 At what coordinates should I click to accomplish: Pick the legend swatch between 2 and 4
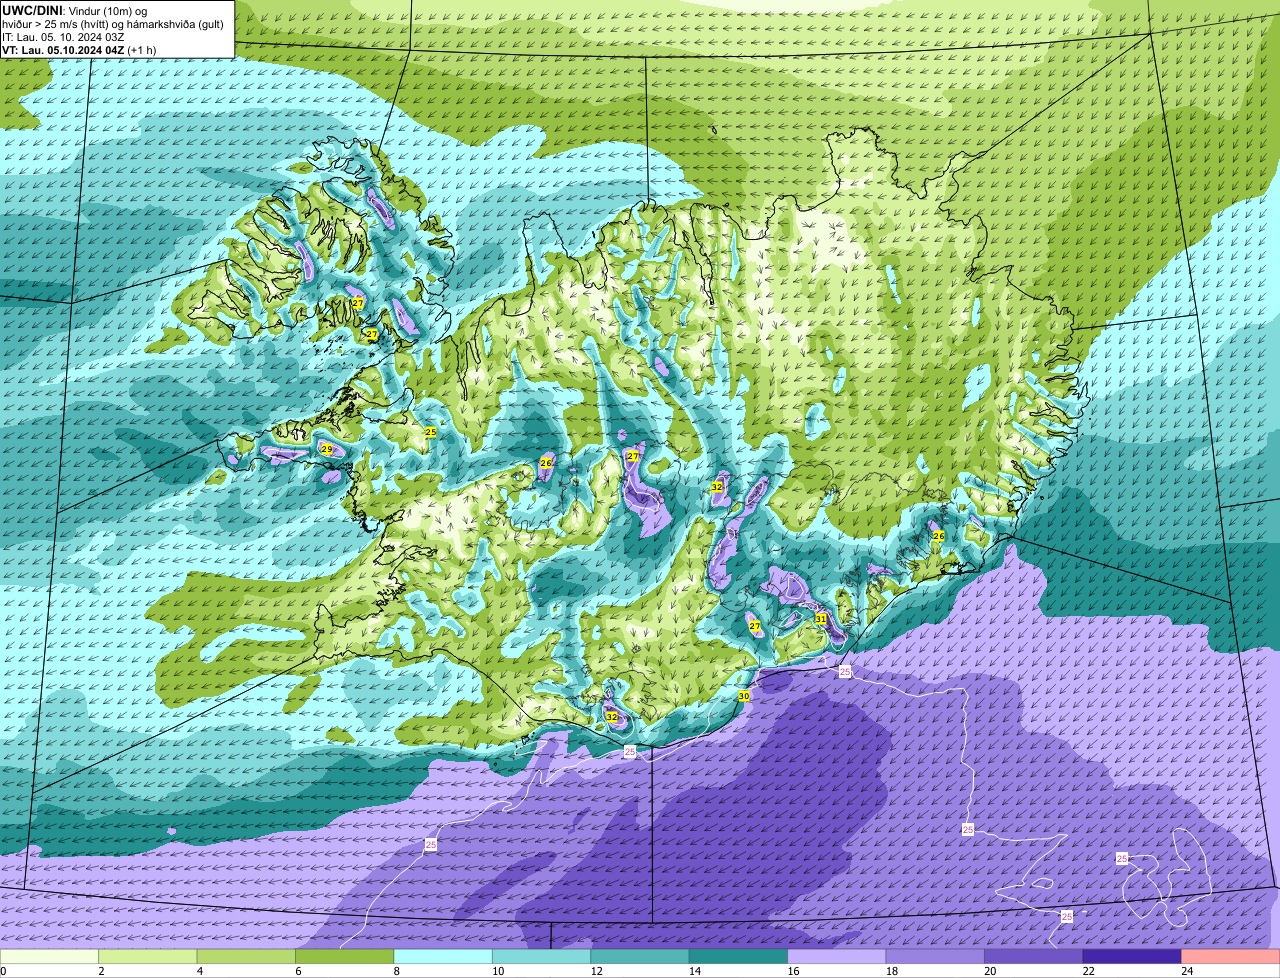[149, 957]
